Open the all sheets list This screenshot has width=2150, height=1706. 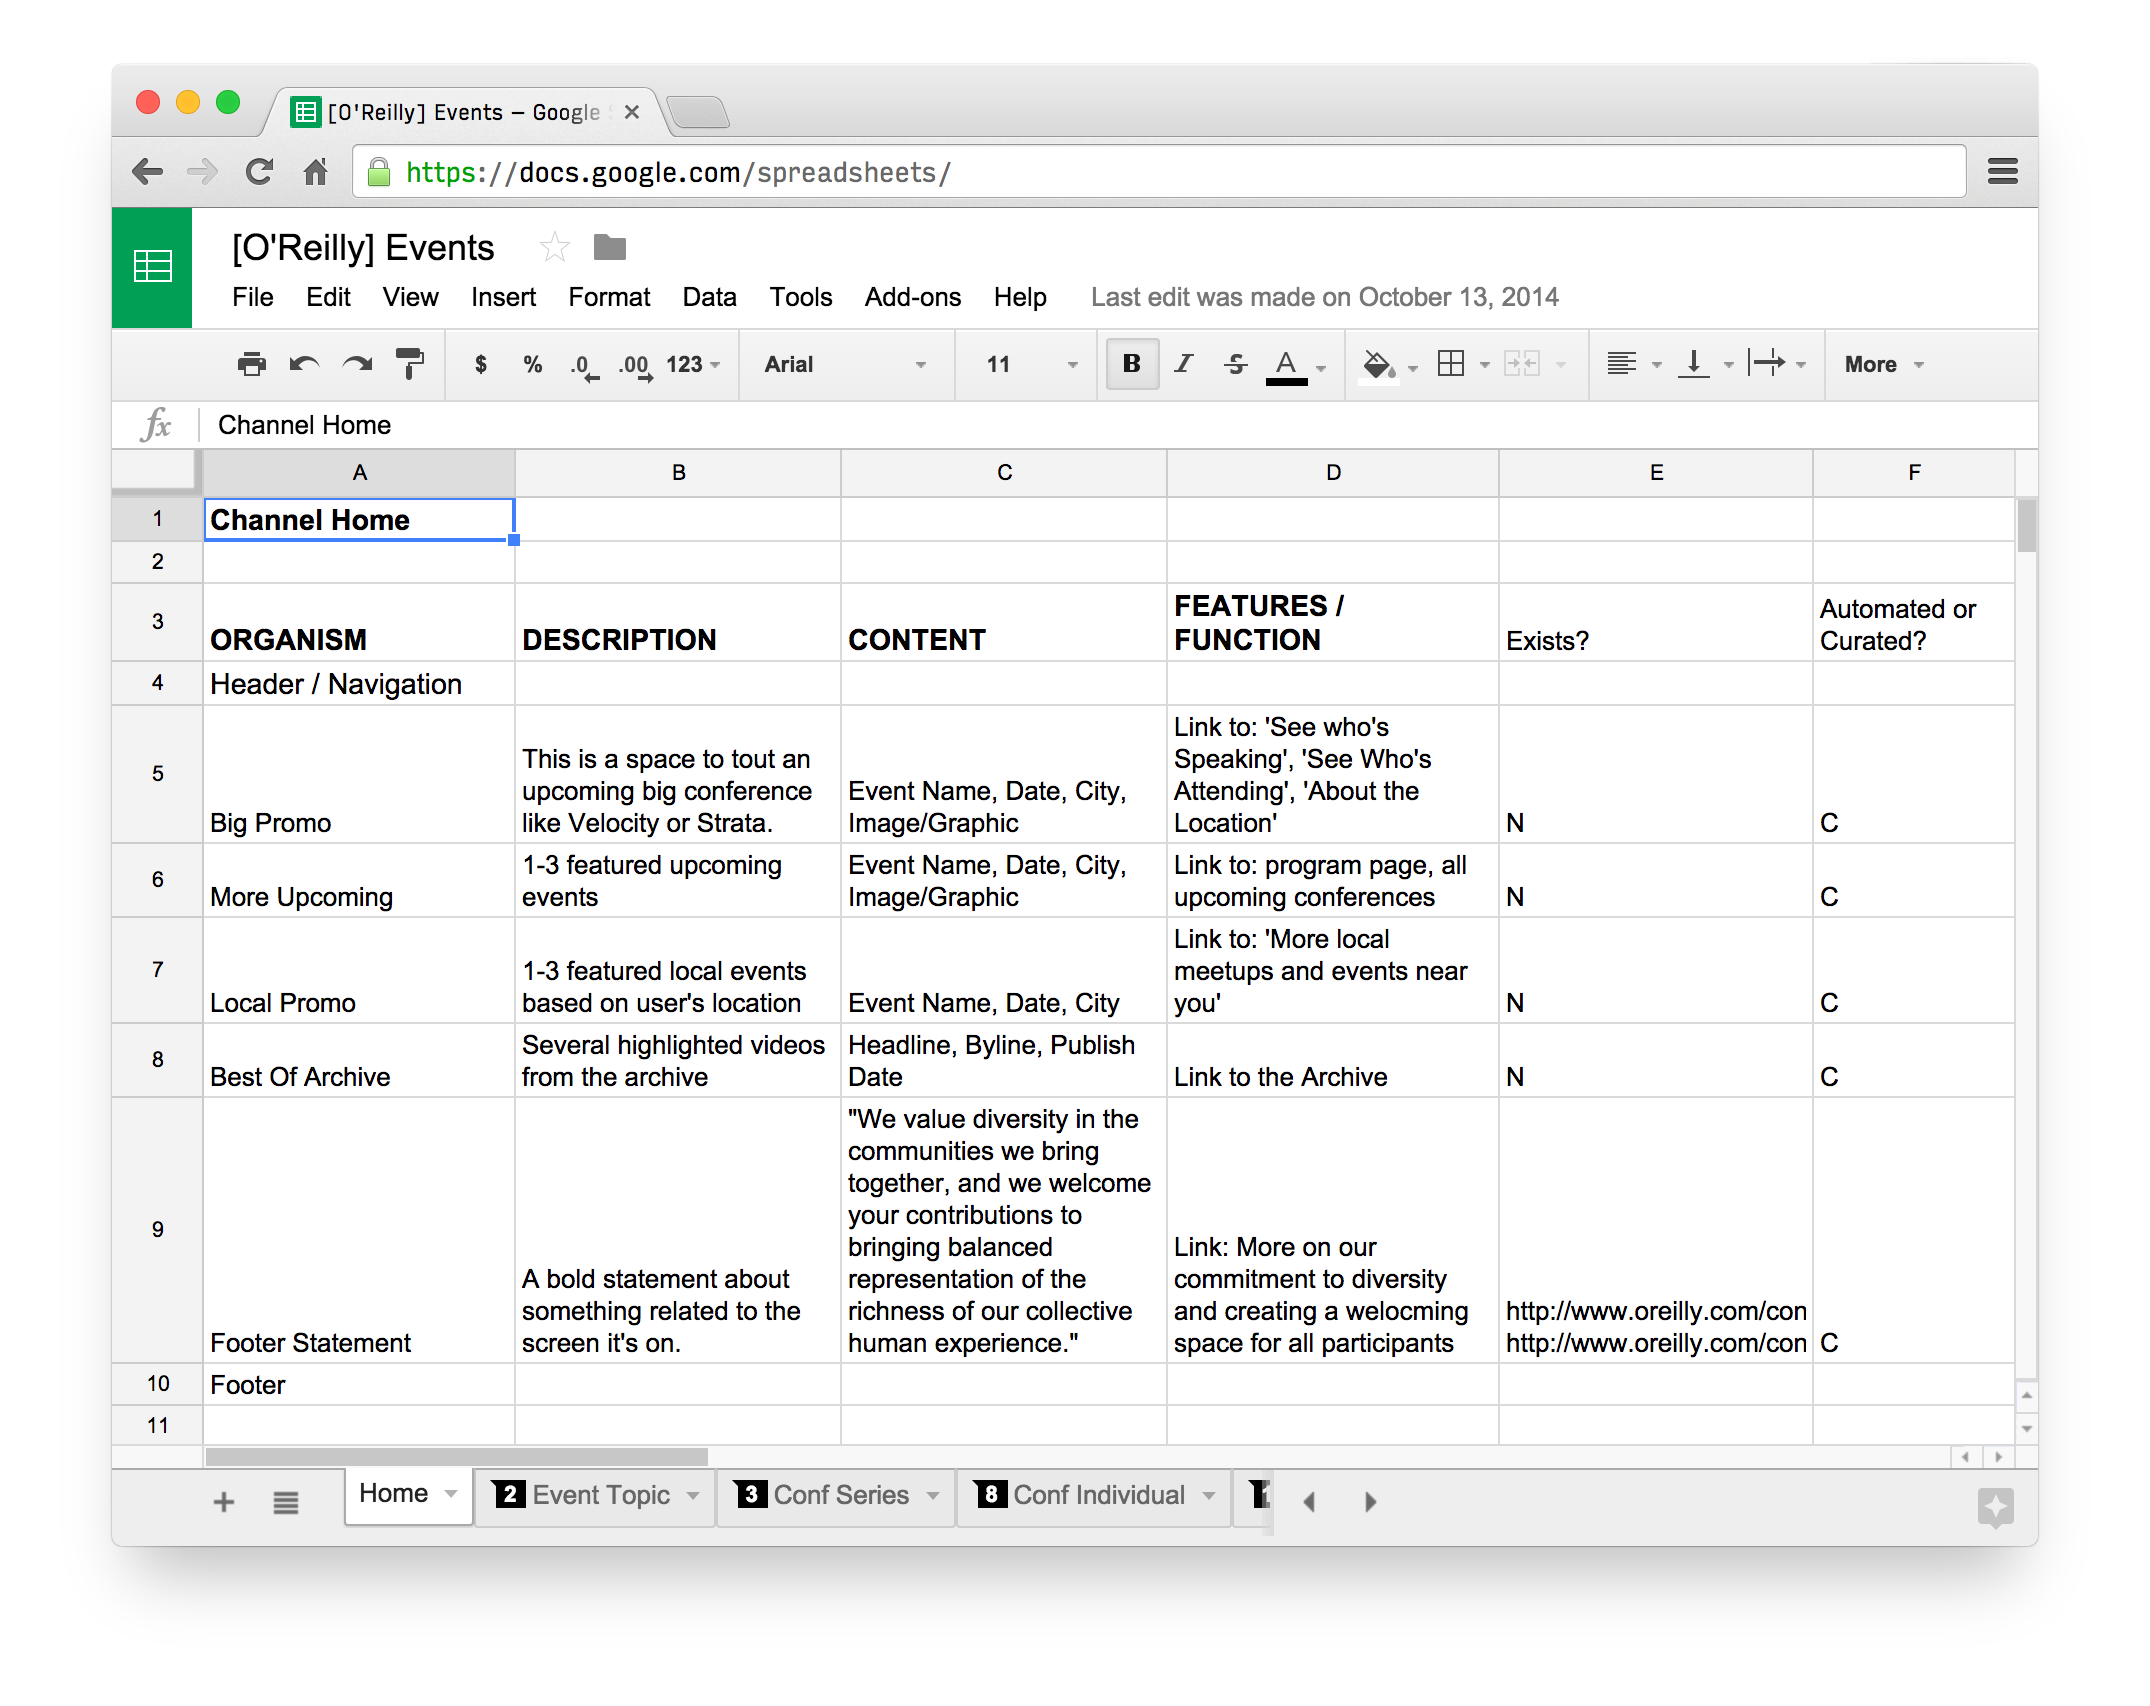(x=286, y=1502)
